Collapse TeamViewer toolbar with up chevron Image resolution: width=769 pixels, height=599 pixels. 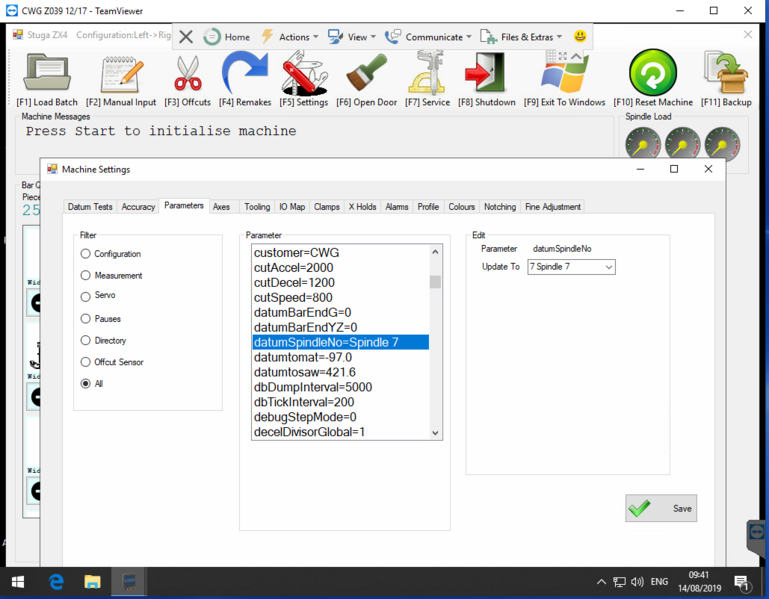[576, 56]
